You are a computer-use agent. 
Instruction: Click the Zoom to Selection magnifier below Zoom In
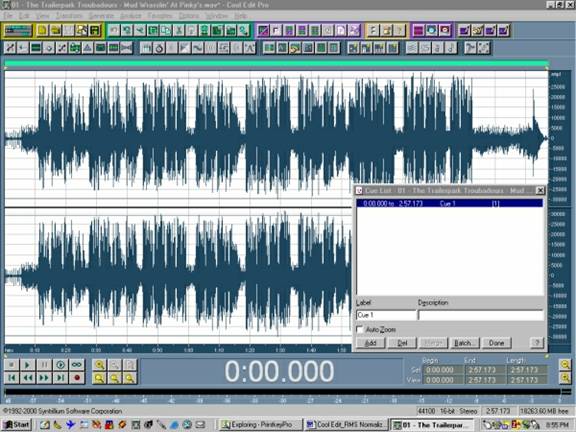coord(99,378)
